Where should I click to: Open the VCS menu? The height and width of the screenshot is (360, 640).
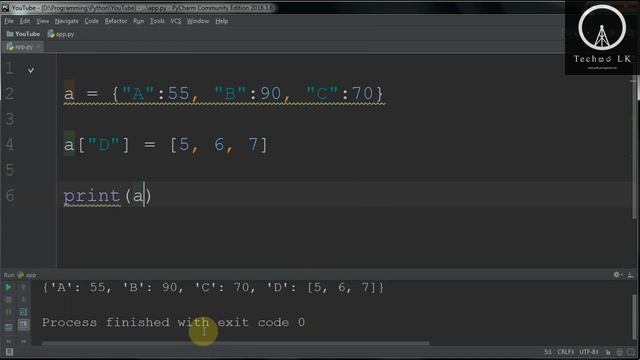176,21
